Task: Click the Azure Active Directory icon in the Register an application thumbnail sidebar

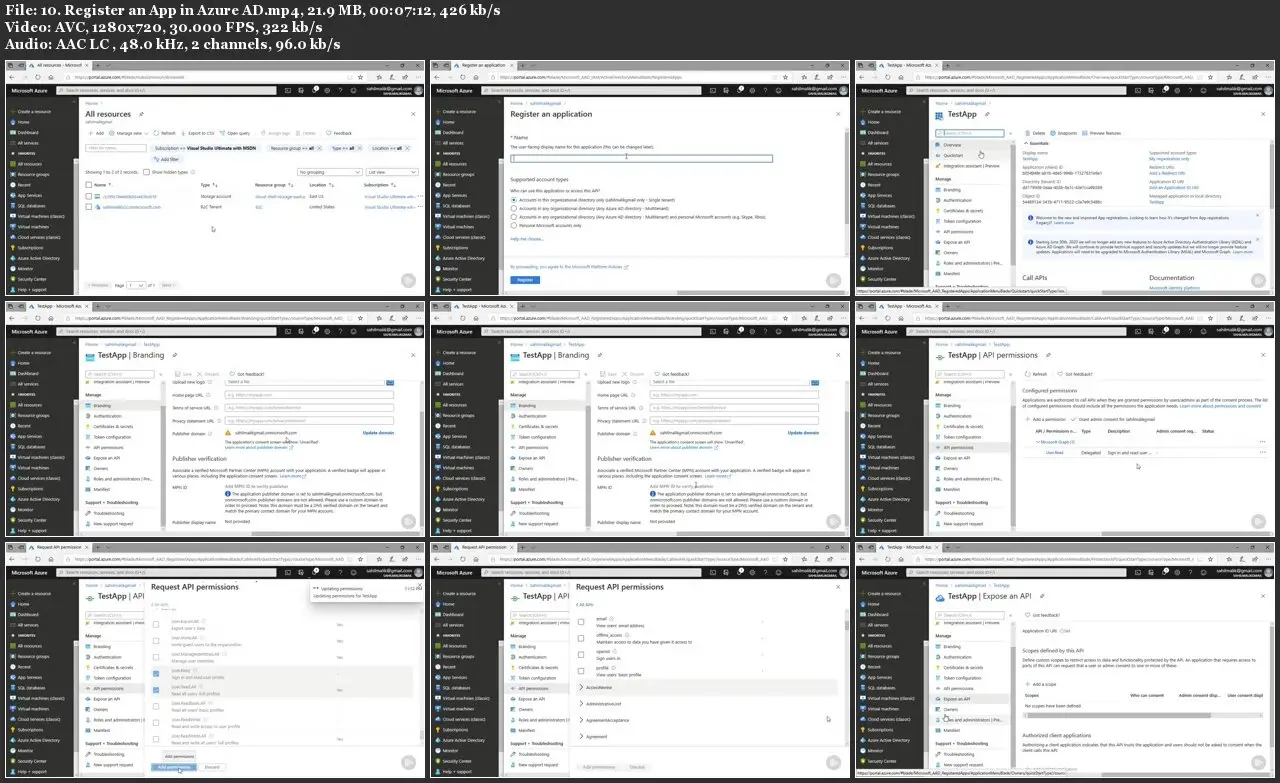Action: pos(438,258)
